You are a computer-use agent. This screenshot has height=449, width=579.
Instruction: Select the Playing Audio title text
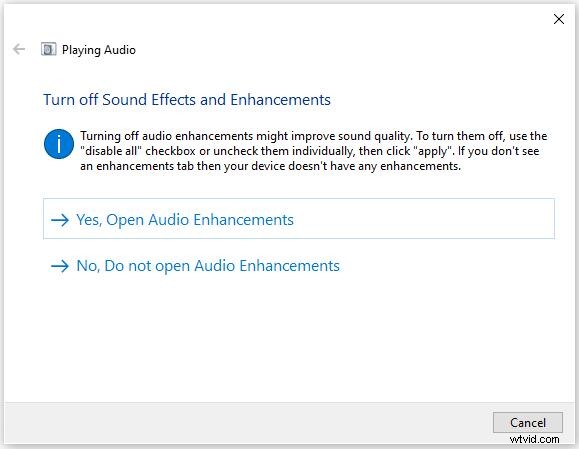[99, 50]
